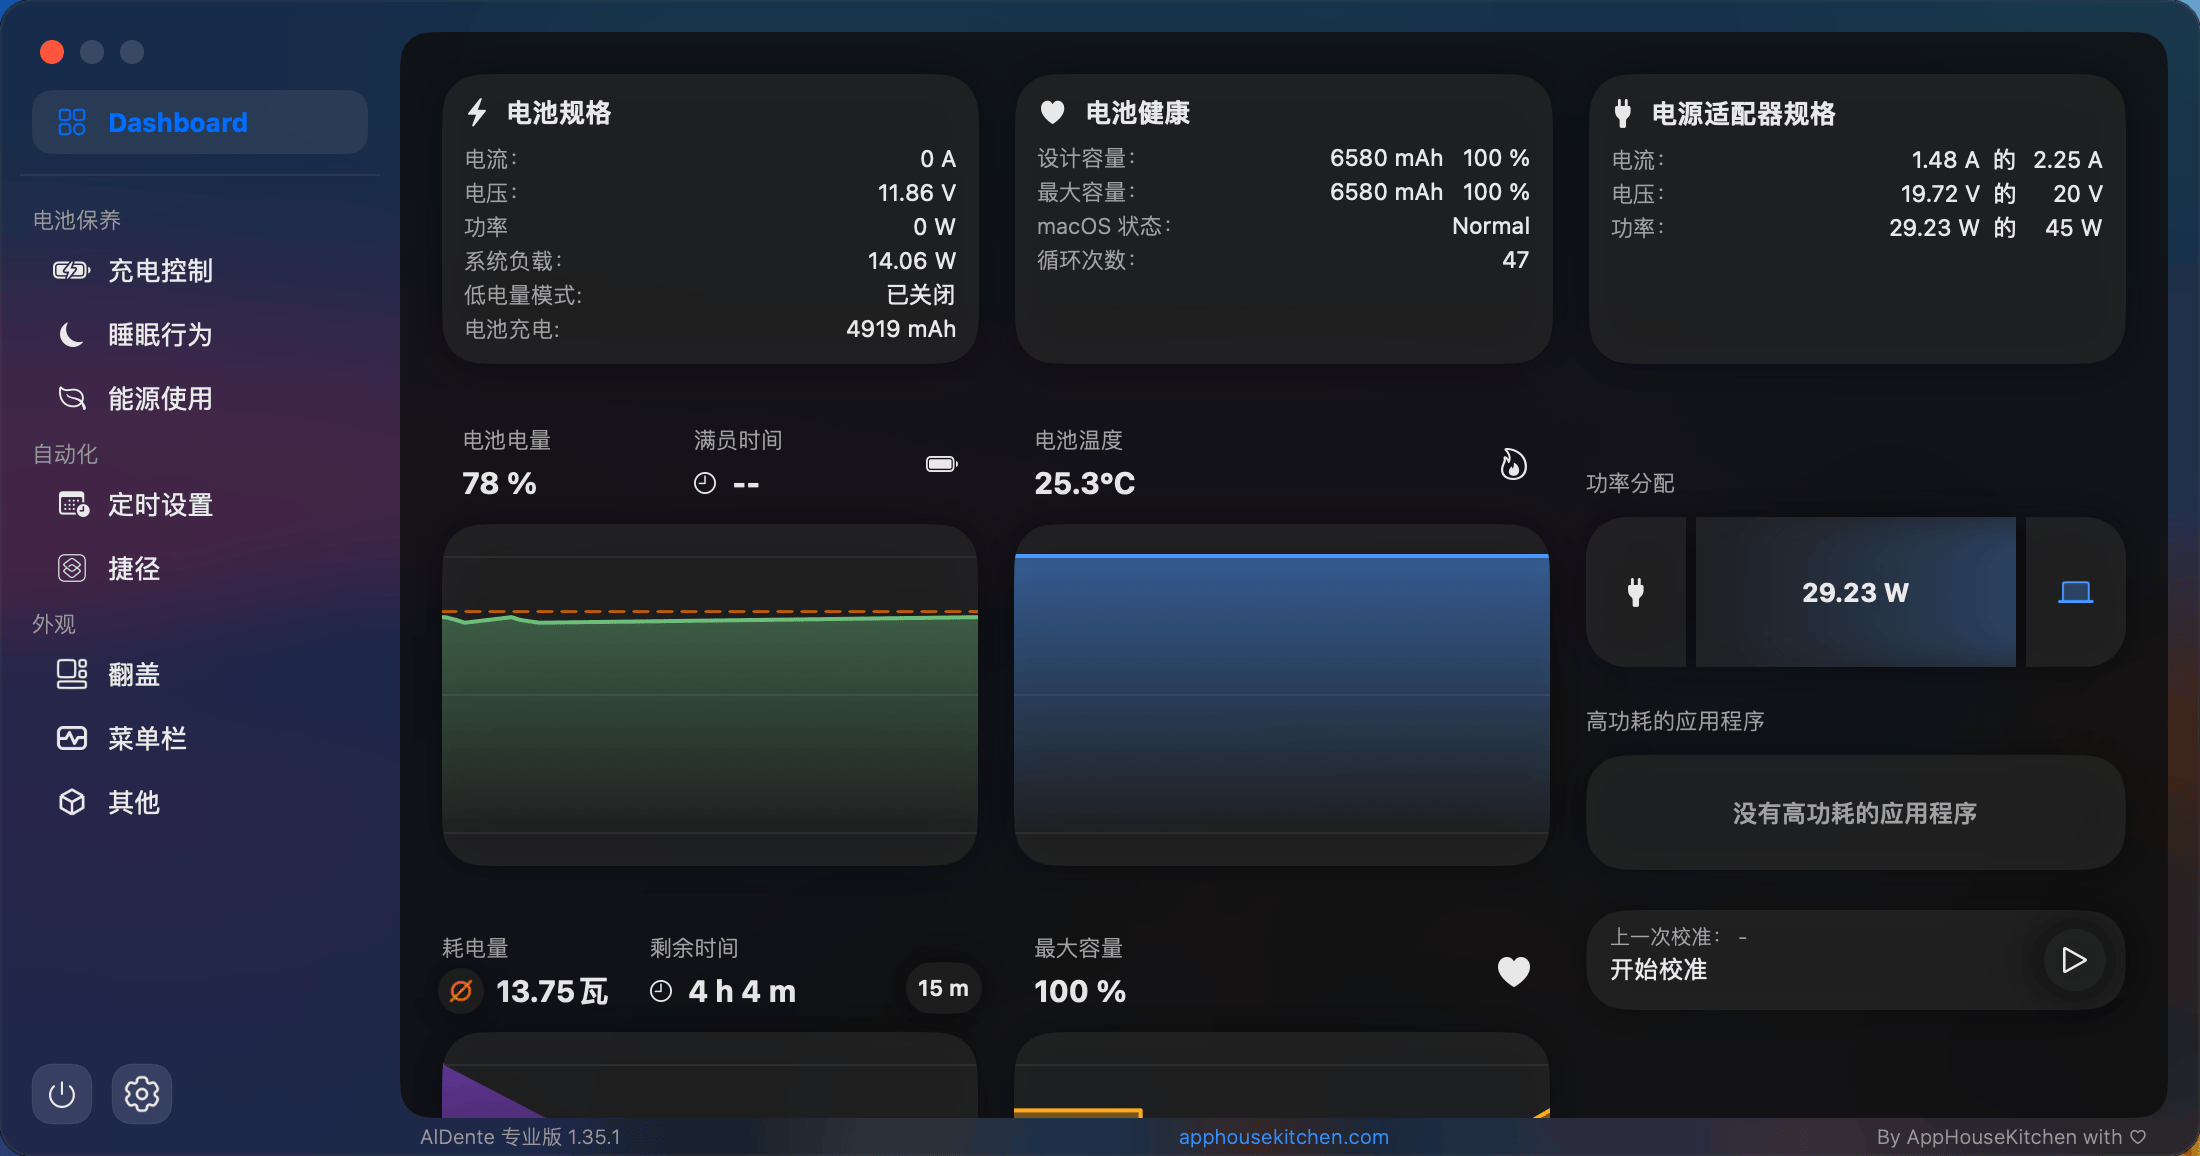Click the battery level history graph
2200x1156 pixels.
[709, 695]
